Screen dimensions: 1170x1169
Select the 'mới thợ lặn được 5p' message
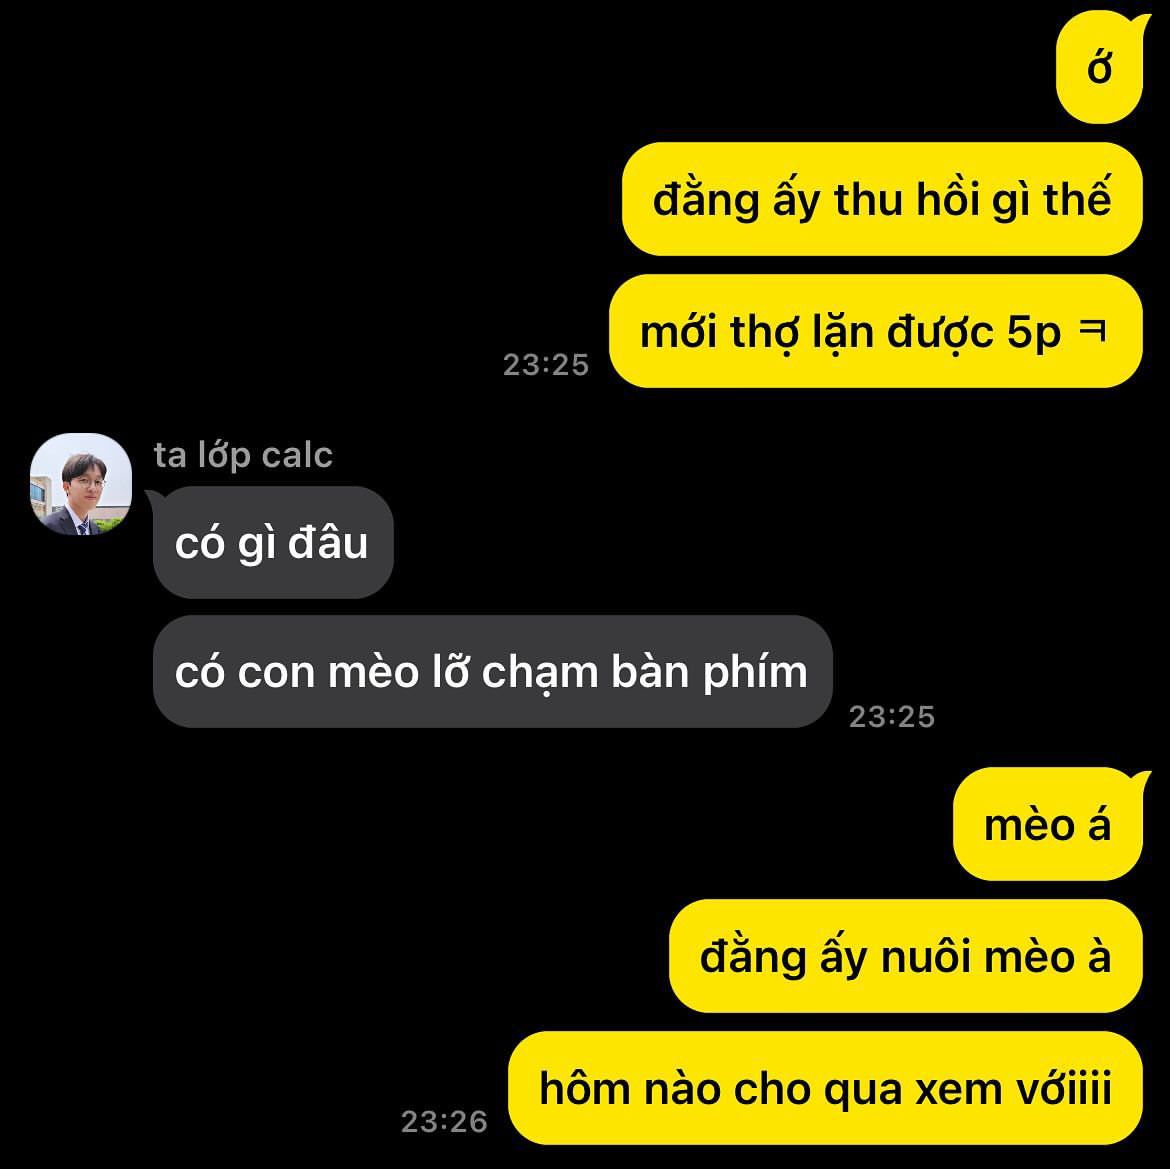click(x=876, y=331)
